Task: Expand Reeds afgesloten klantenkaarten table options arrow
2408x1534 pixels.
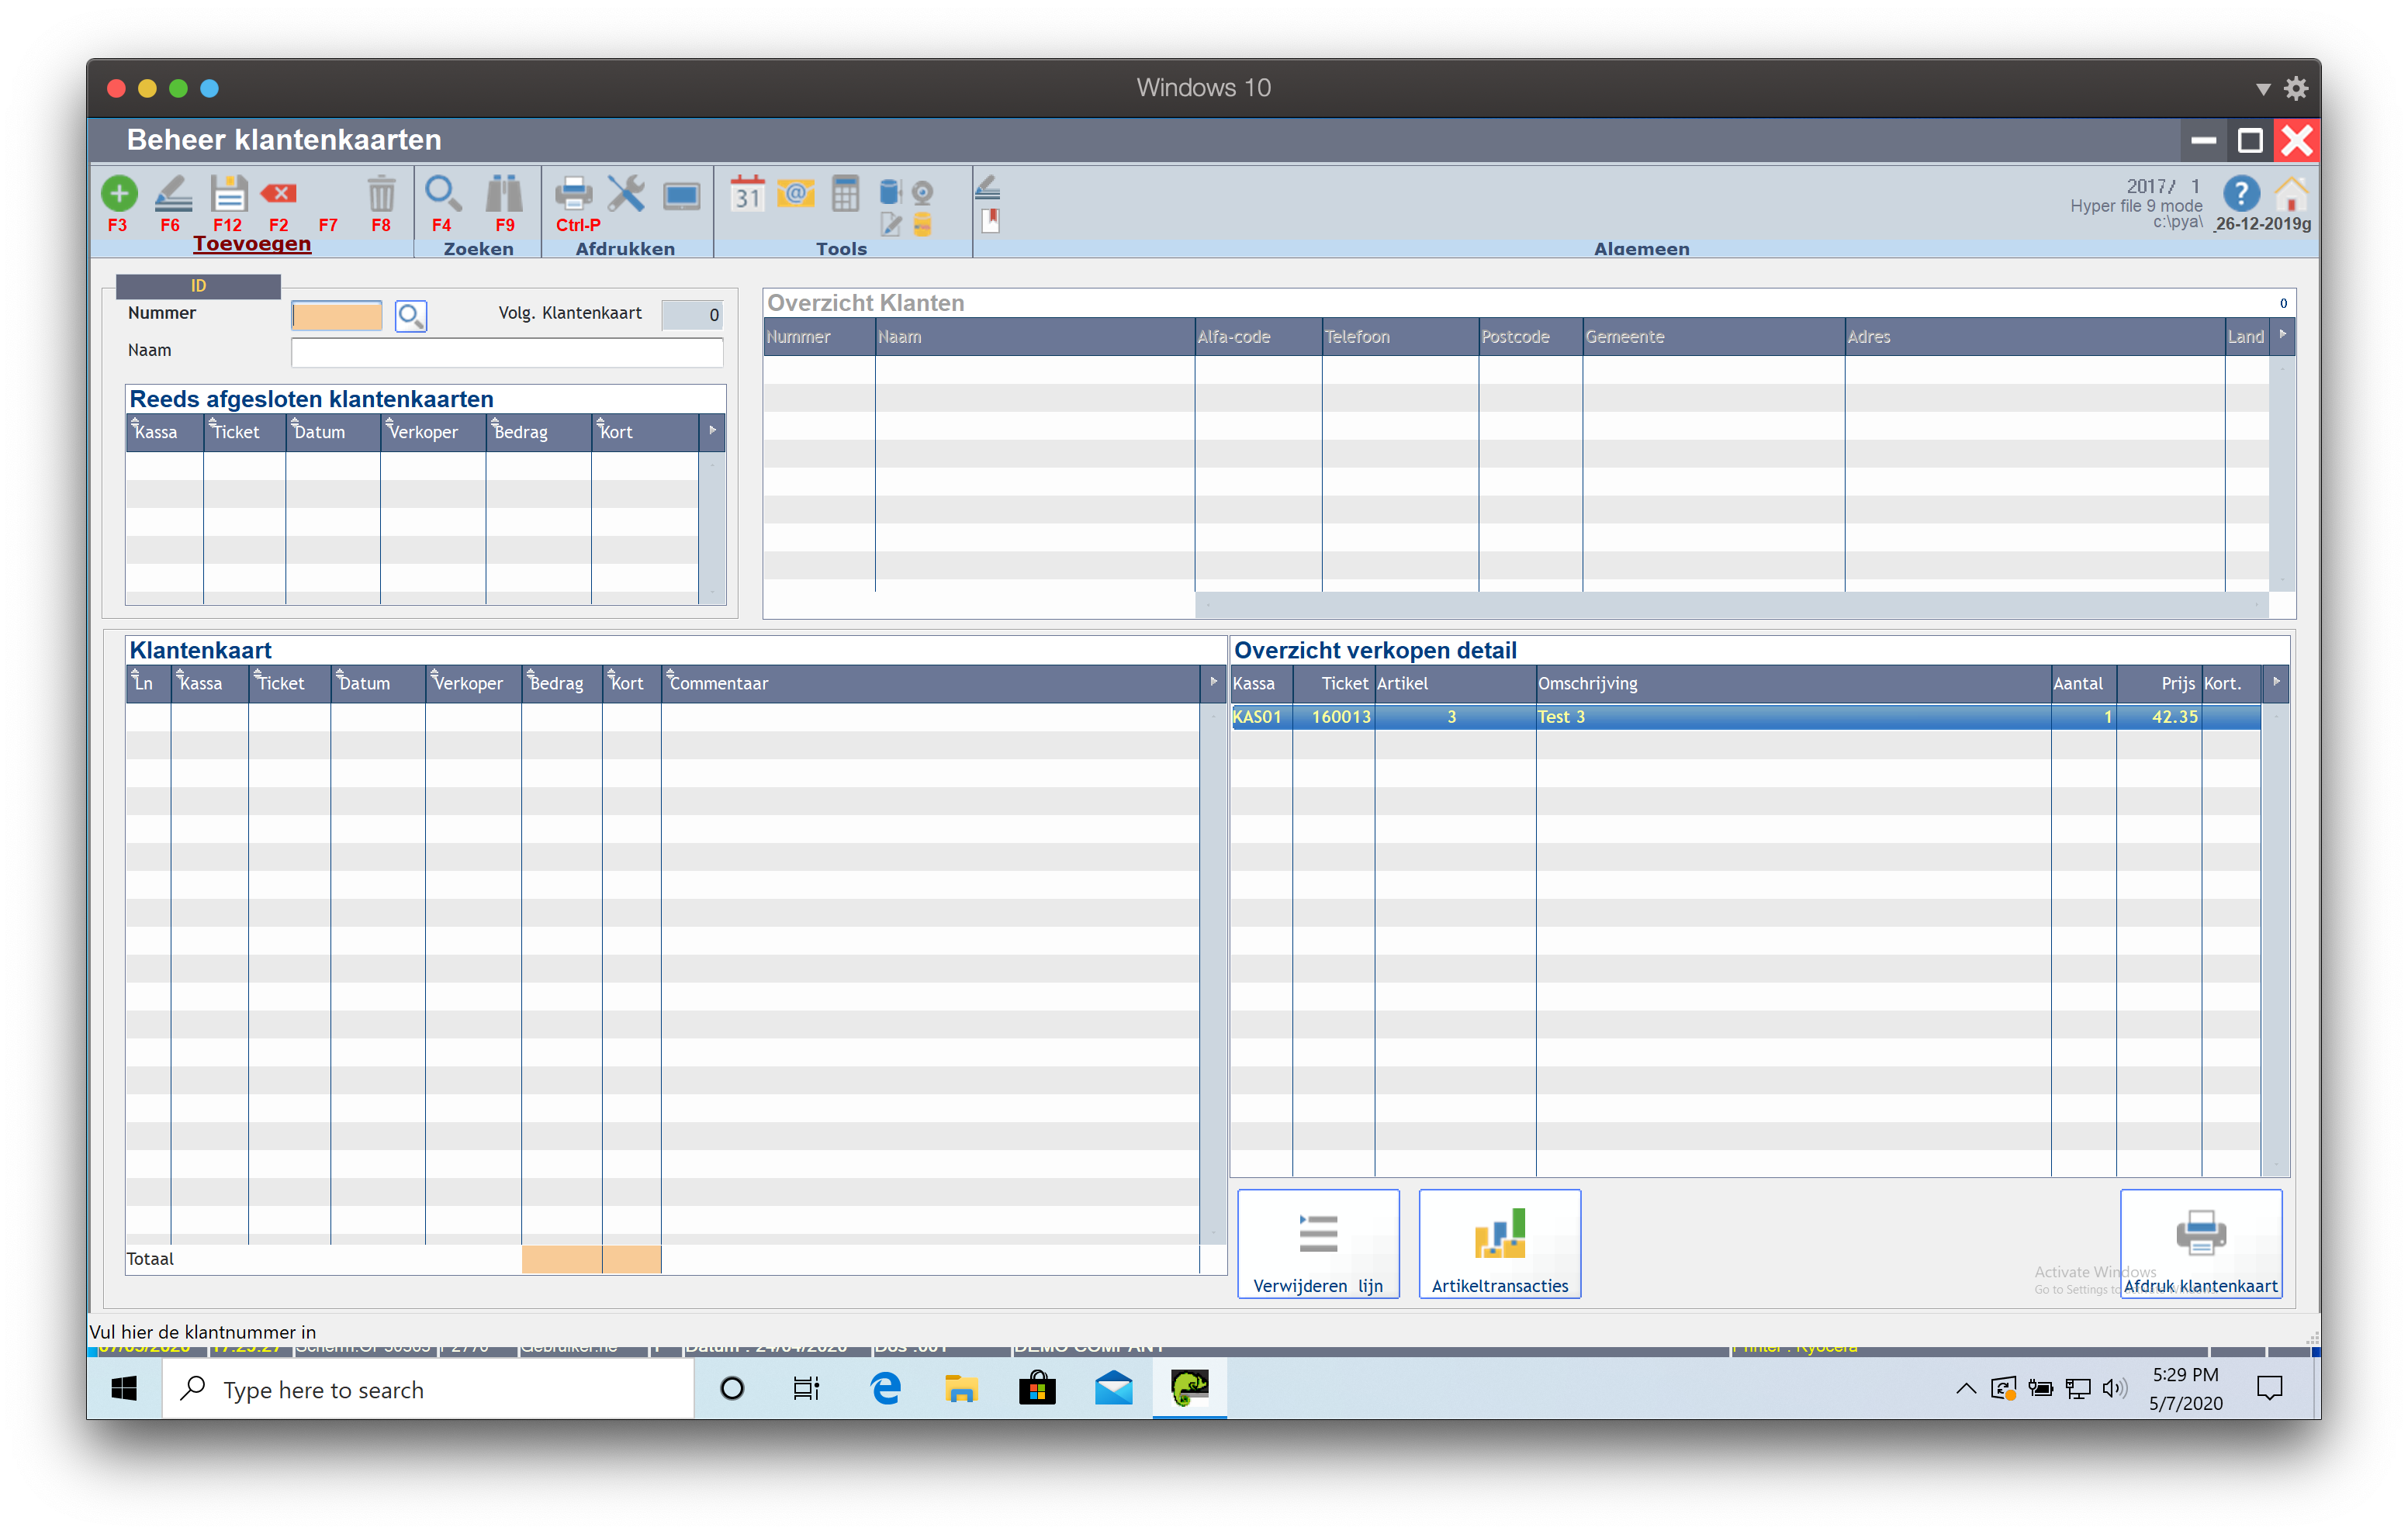Action: [712, 431]
